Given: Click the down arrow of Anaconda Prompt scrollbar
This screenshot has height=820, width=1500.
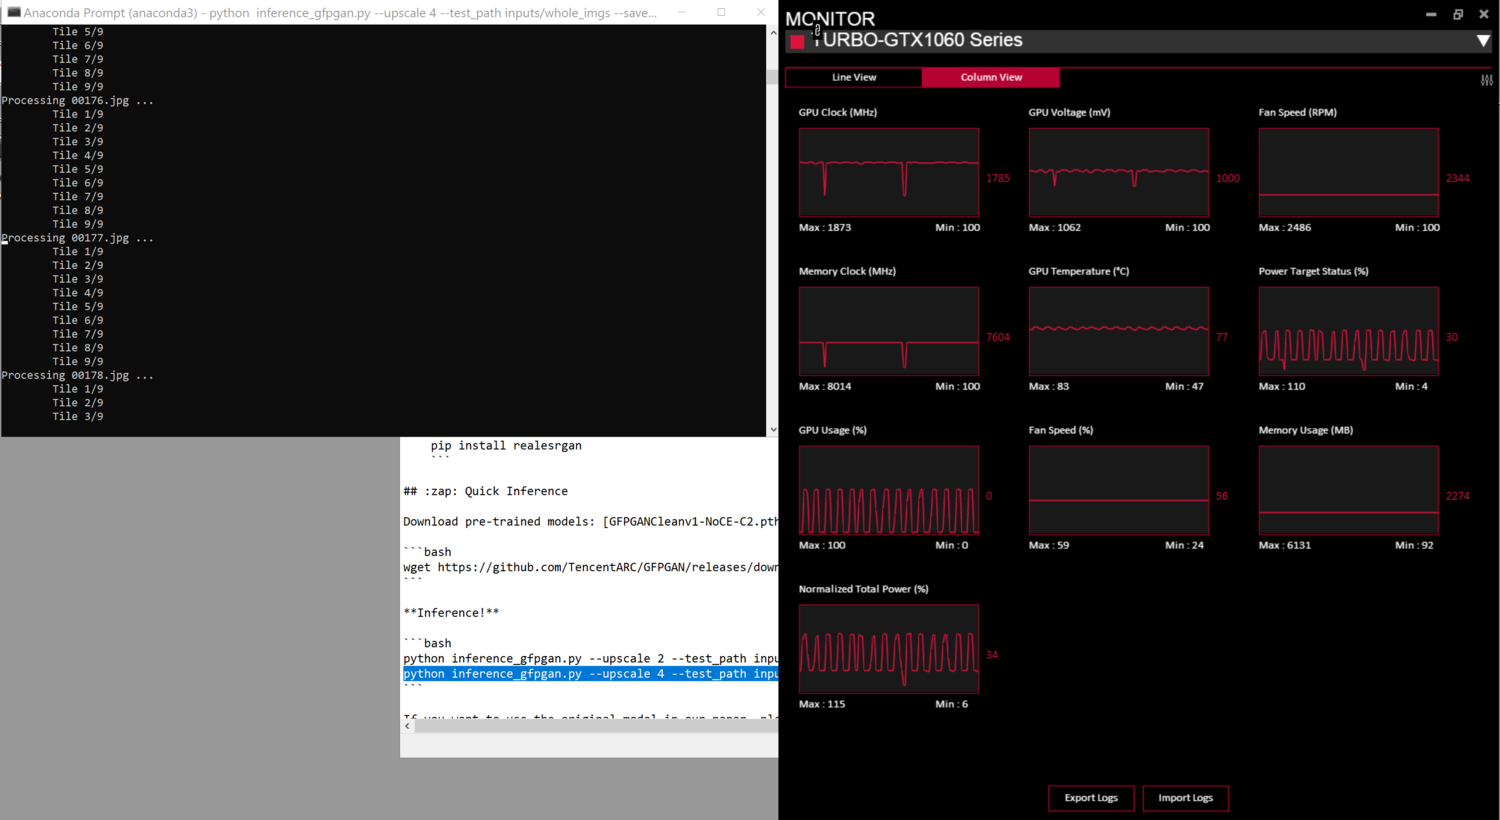Looking at the screenshot, I should pyautogui.click(x=772, y=430).
